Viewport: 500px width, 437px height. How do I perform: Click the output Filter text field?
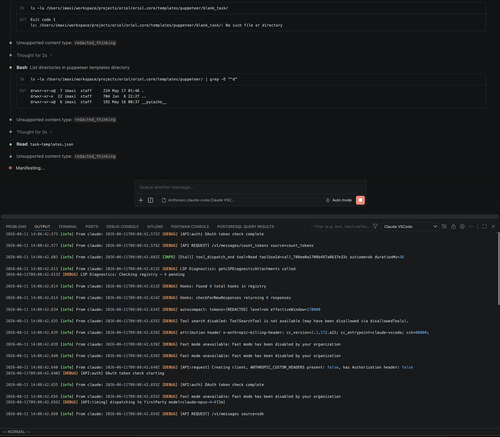coord(342,227)
